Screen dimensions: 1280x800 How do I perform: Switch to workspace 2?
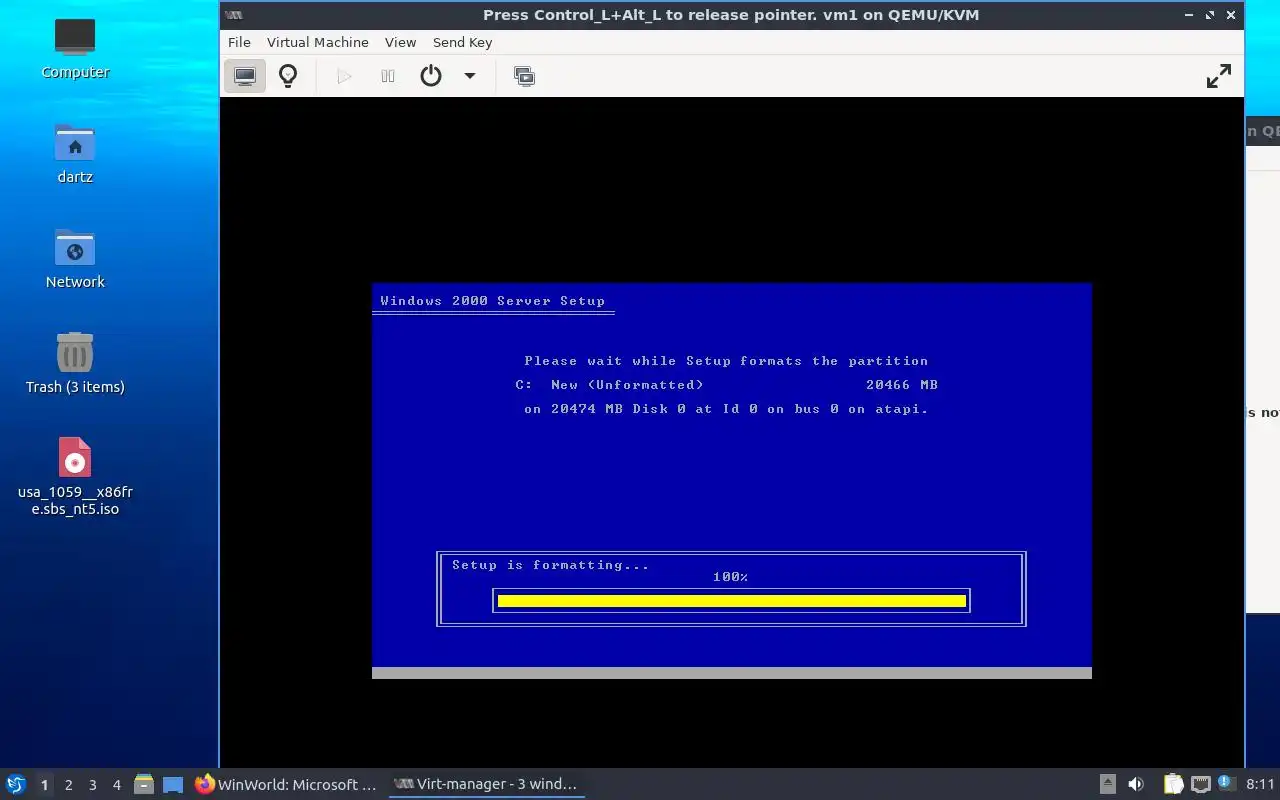pos(68,785)
